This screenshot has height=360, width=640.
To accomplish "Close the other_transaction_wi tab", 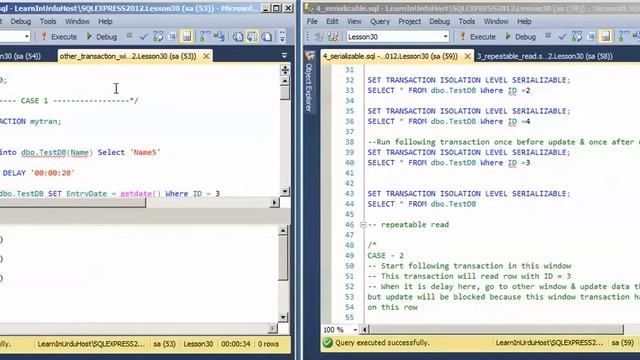I will [206, 56].
